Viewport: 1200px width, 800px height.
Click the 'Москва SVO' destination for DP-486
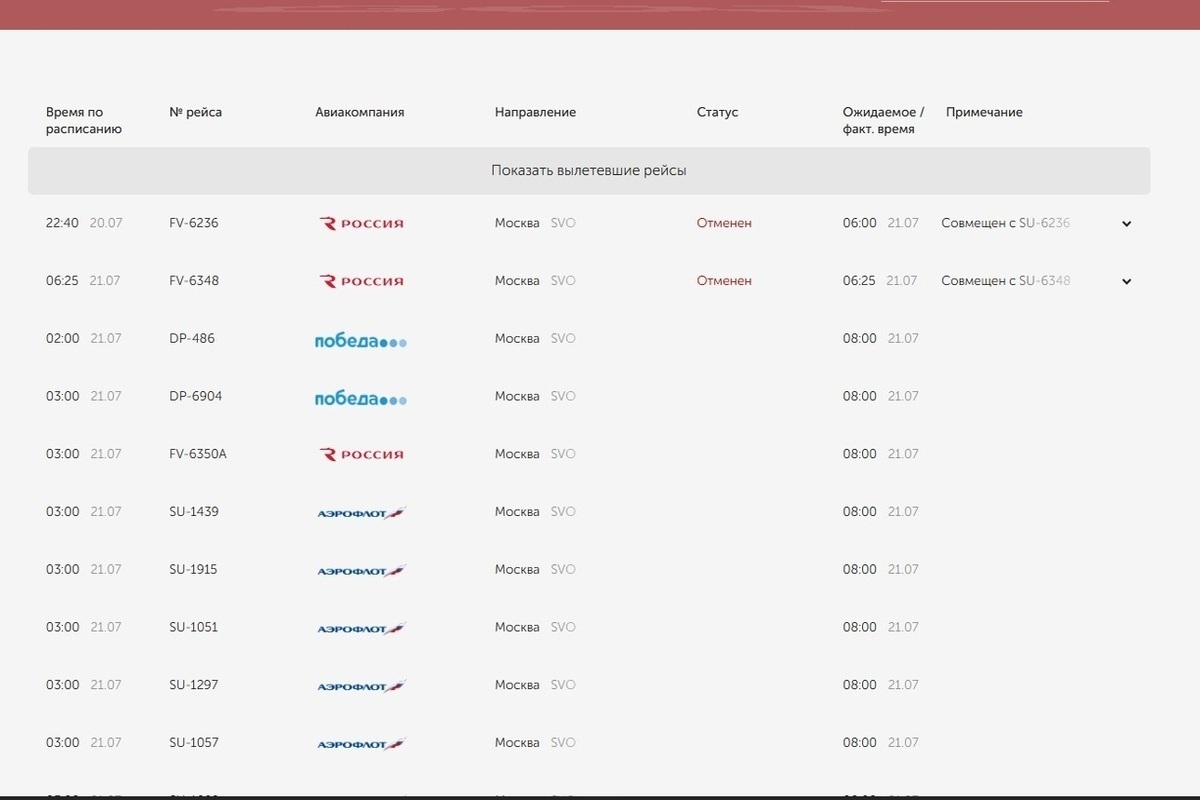(x=535, y=339)
